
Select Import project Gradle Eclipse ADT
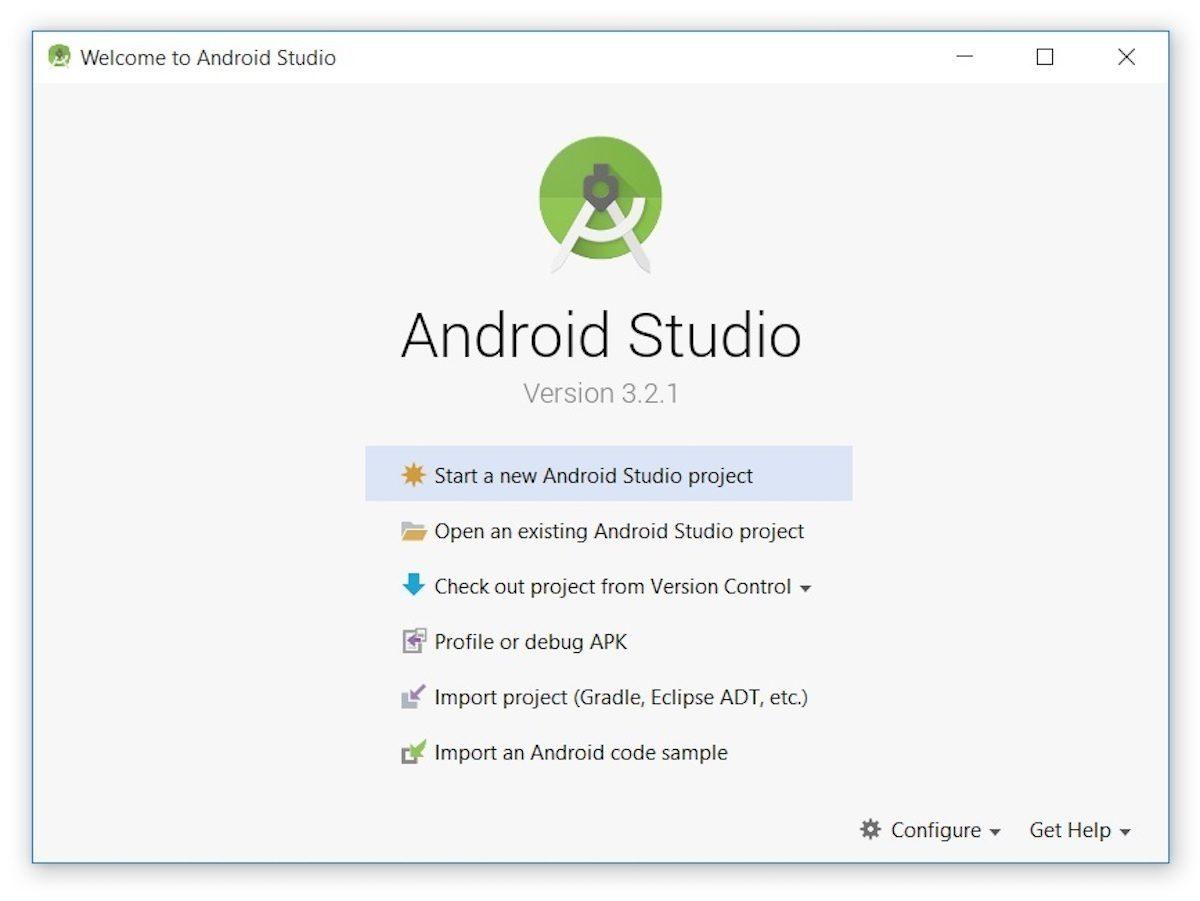coord(620,696)
